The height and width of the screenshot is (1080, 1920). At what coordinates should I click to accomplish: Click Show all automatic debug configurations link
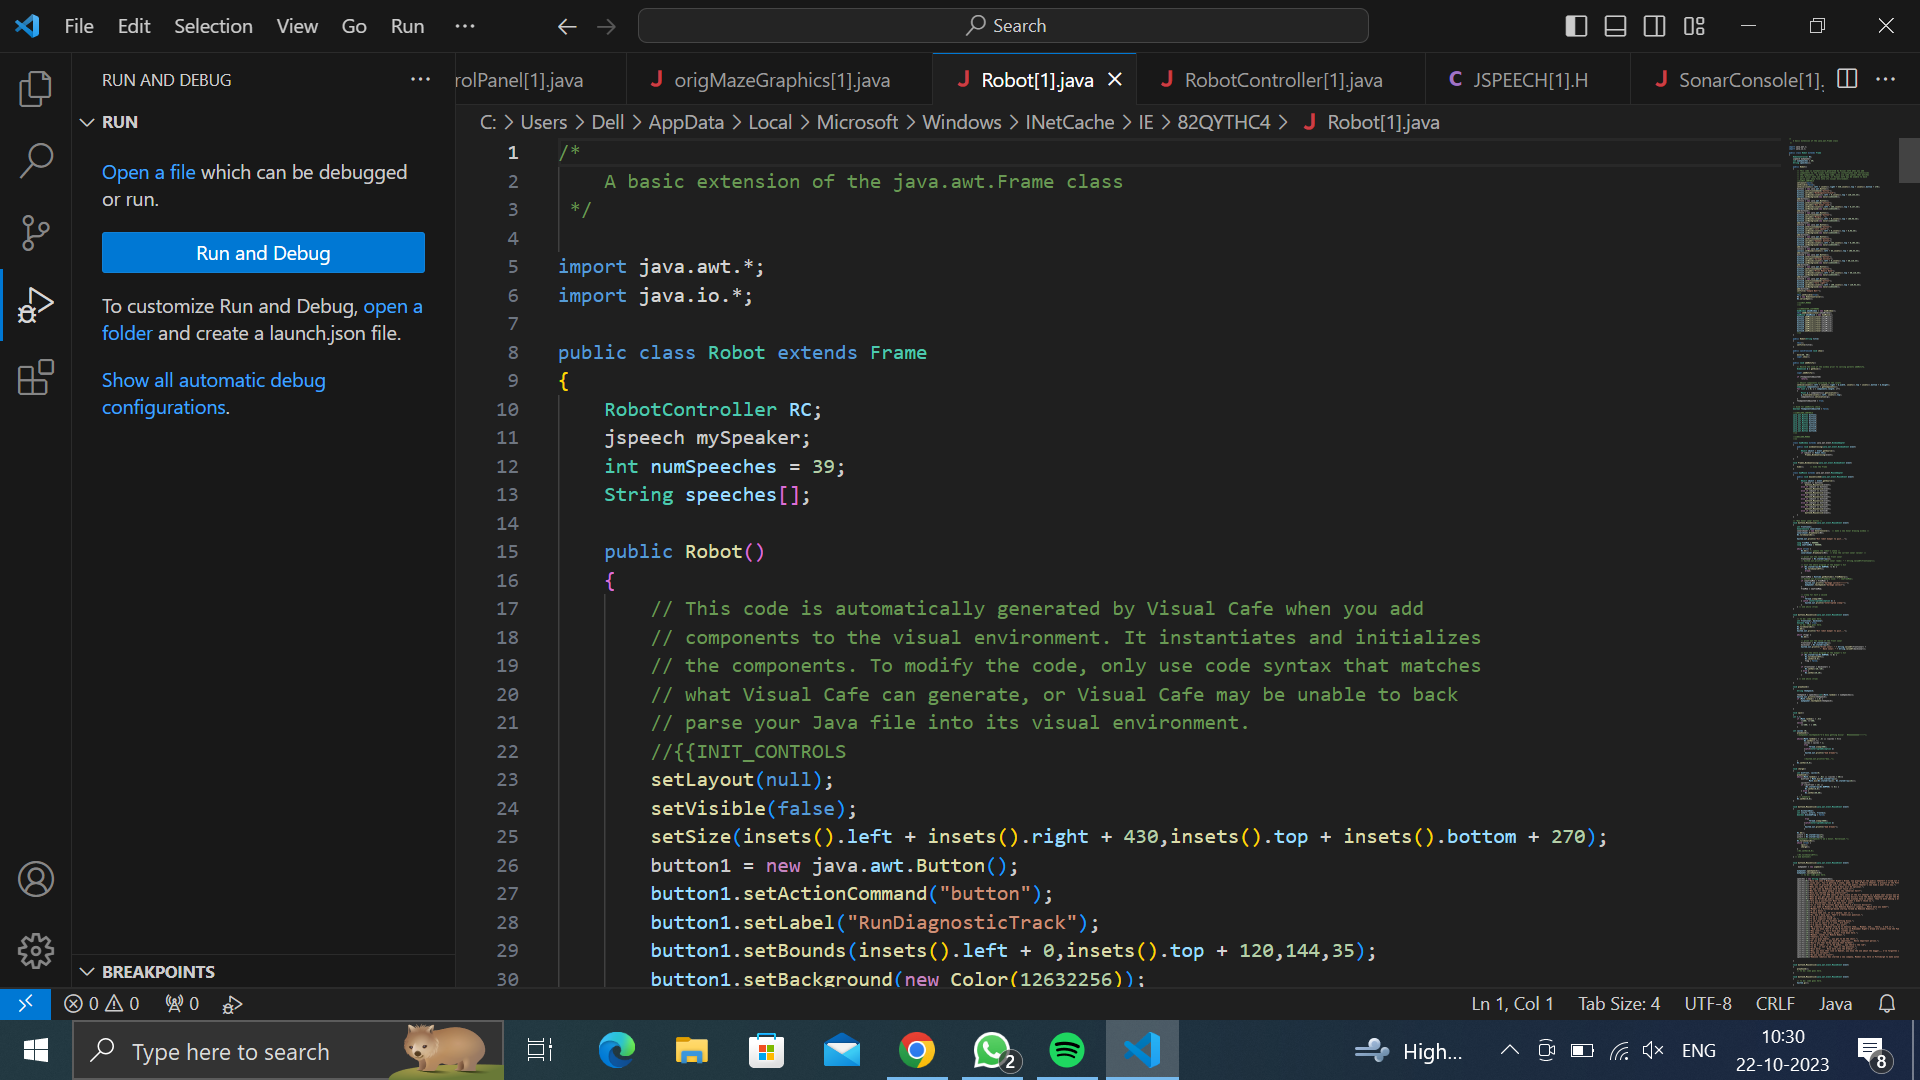coord(214,394)
